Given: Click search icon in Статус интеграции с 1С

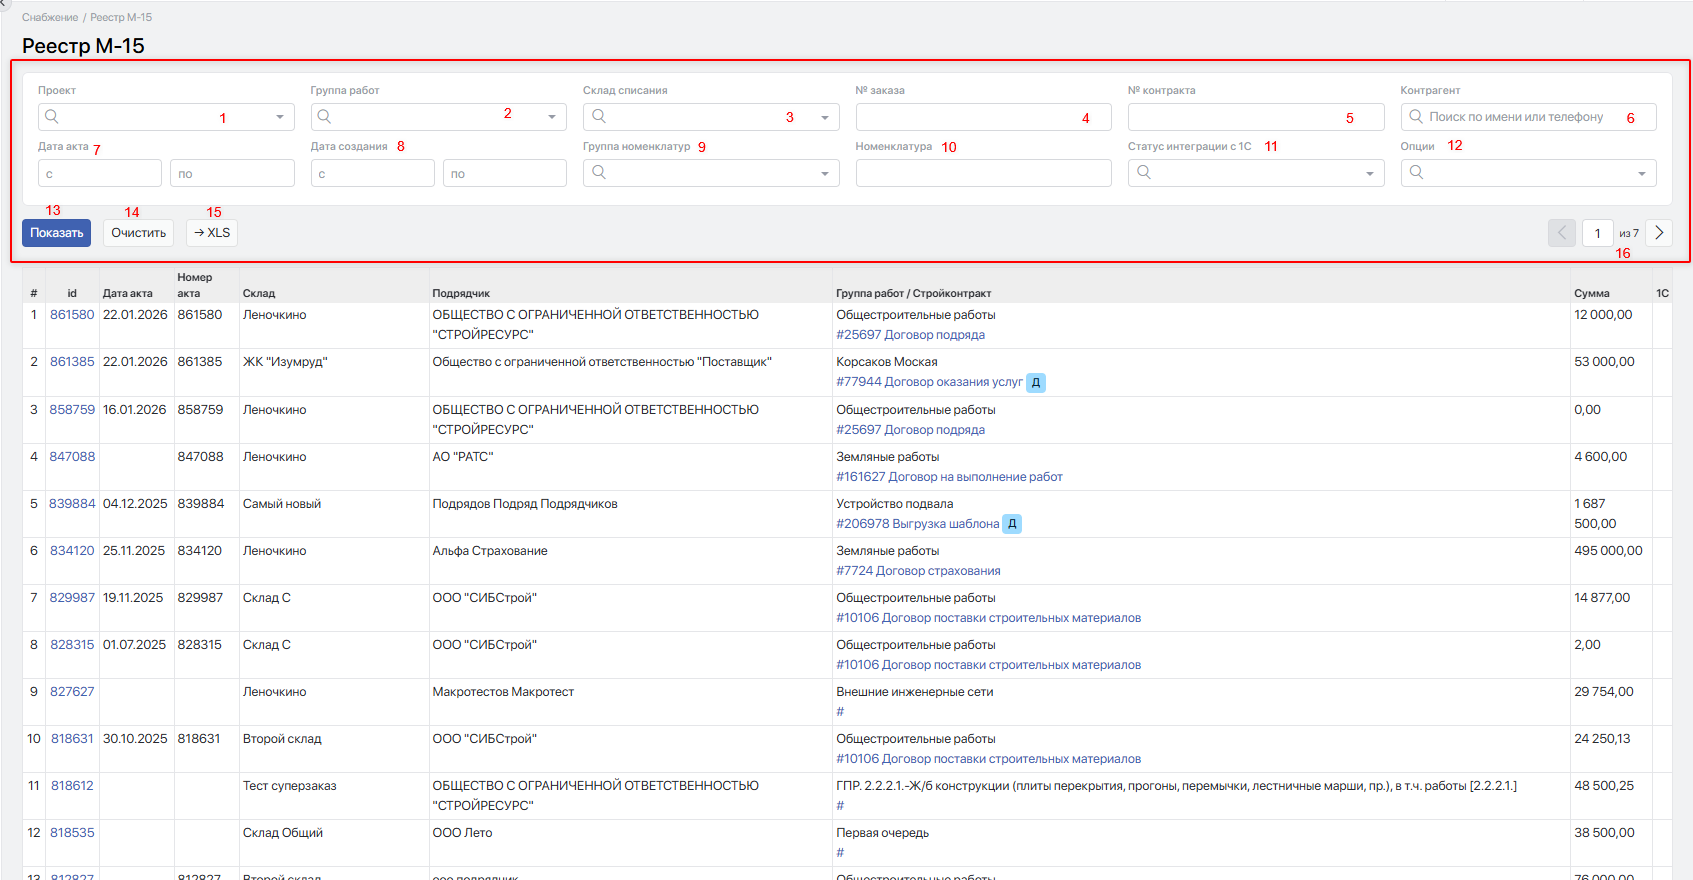Looking at the screenshot, I should click(x=1144, y=173).
